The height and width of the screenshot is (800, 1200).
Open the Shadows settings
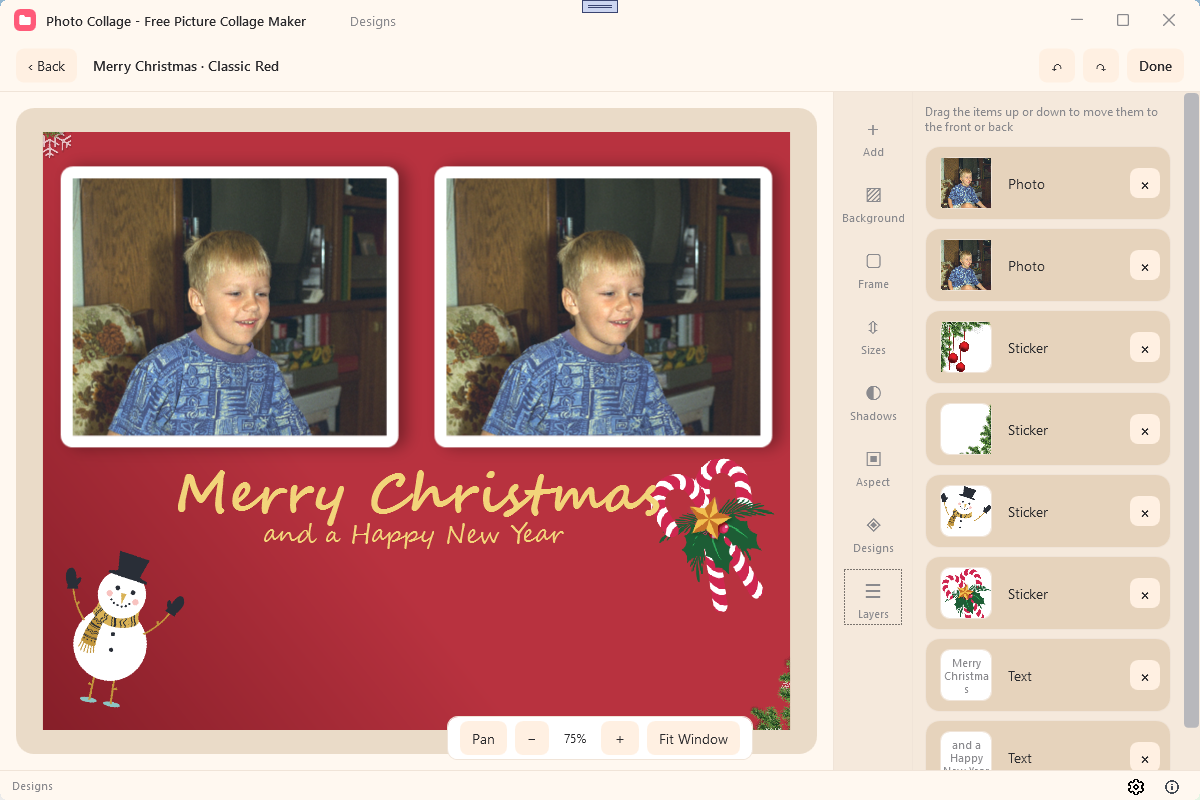coord(873,404)
